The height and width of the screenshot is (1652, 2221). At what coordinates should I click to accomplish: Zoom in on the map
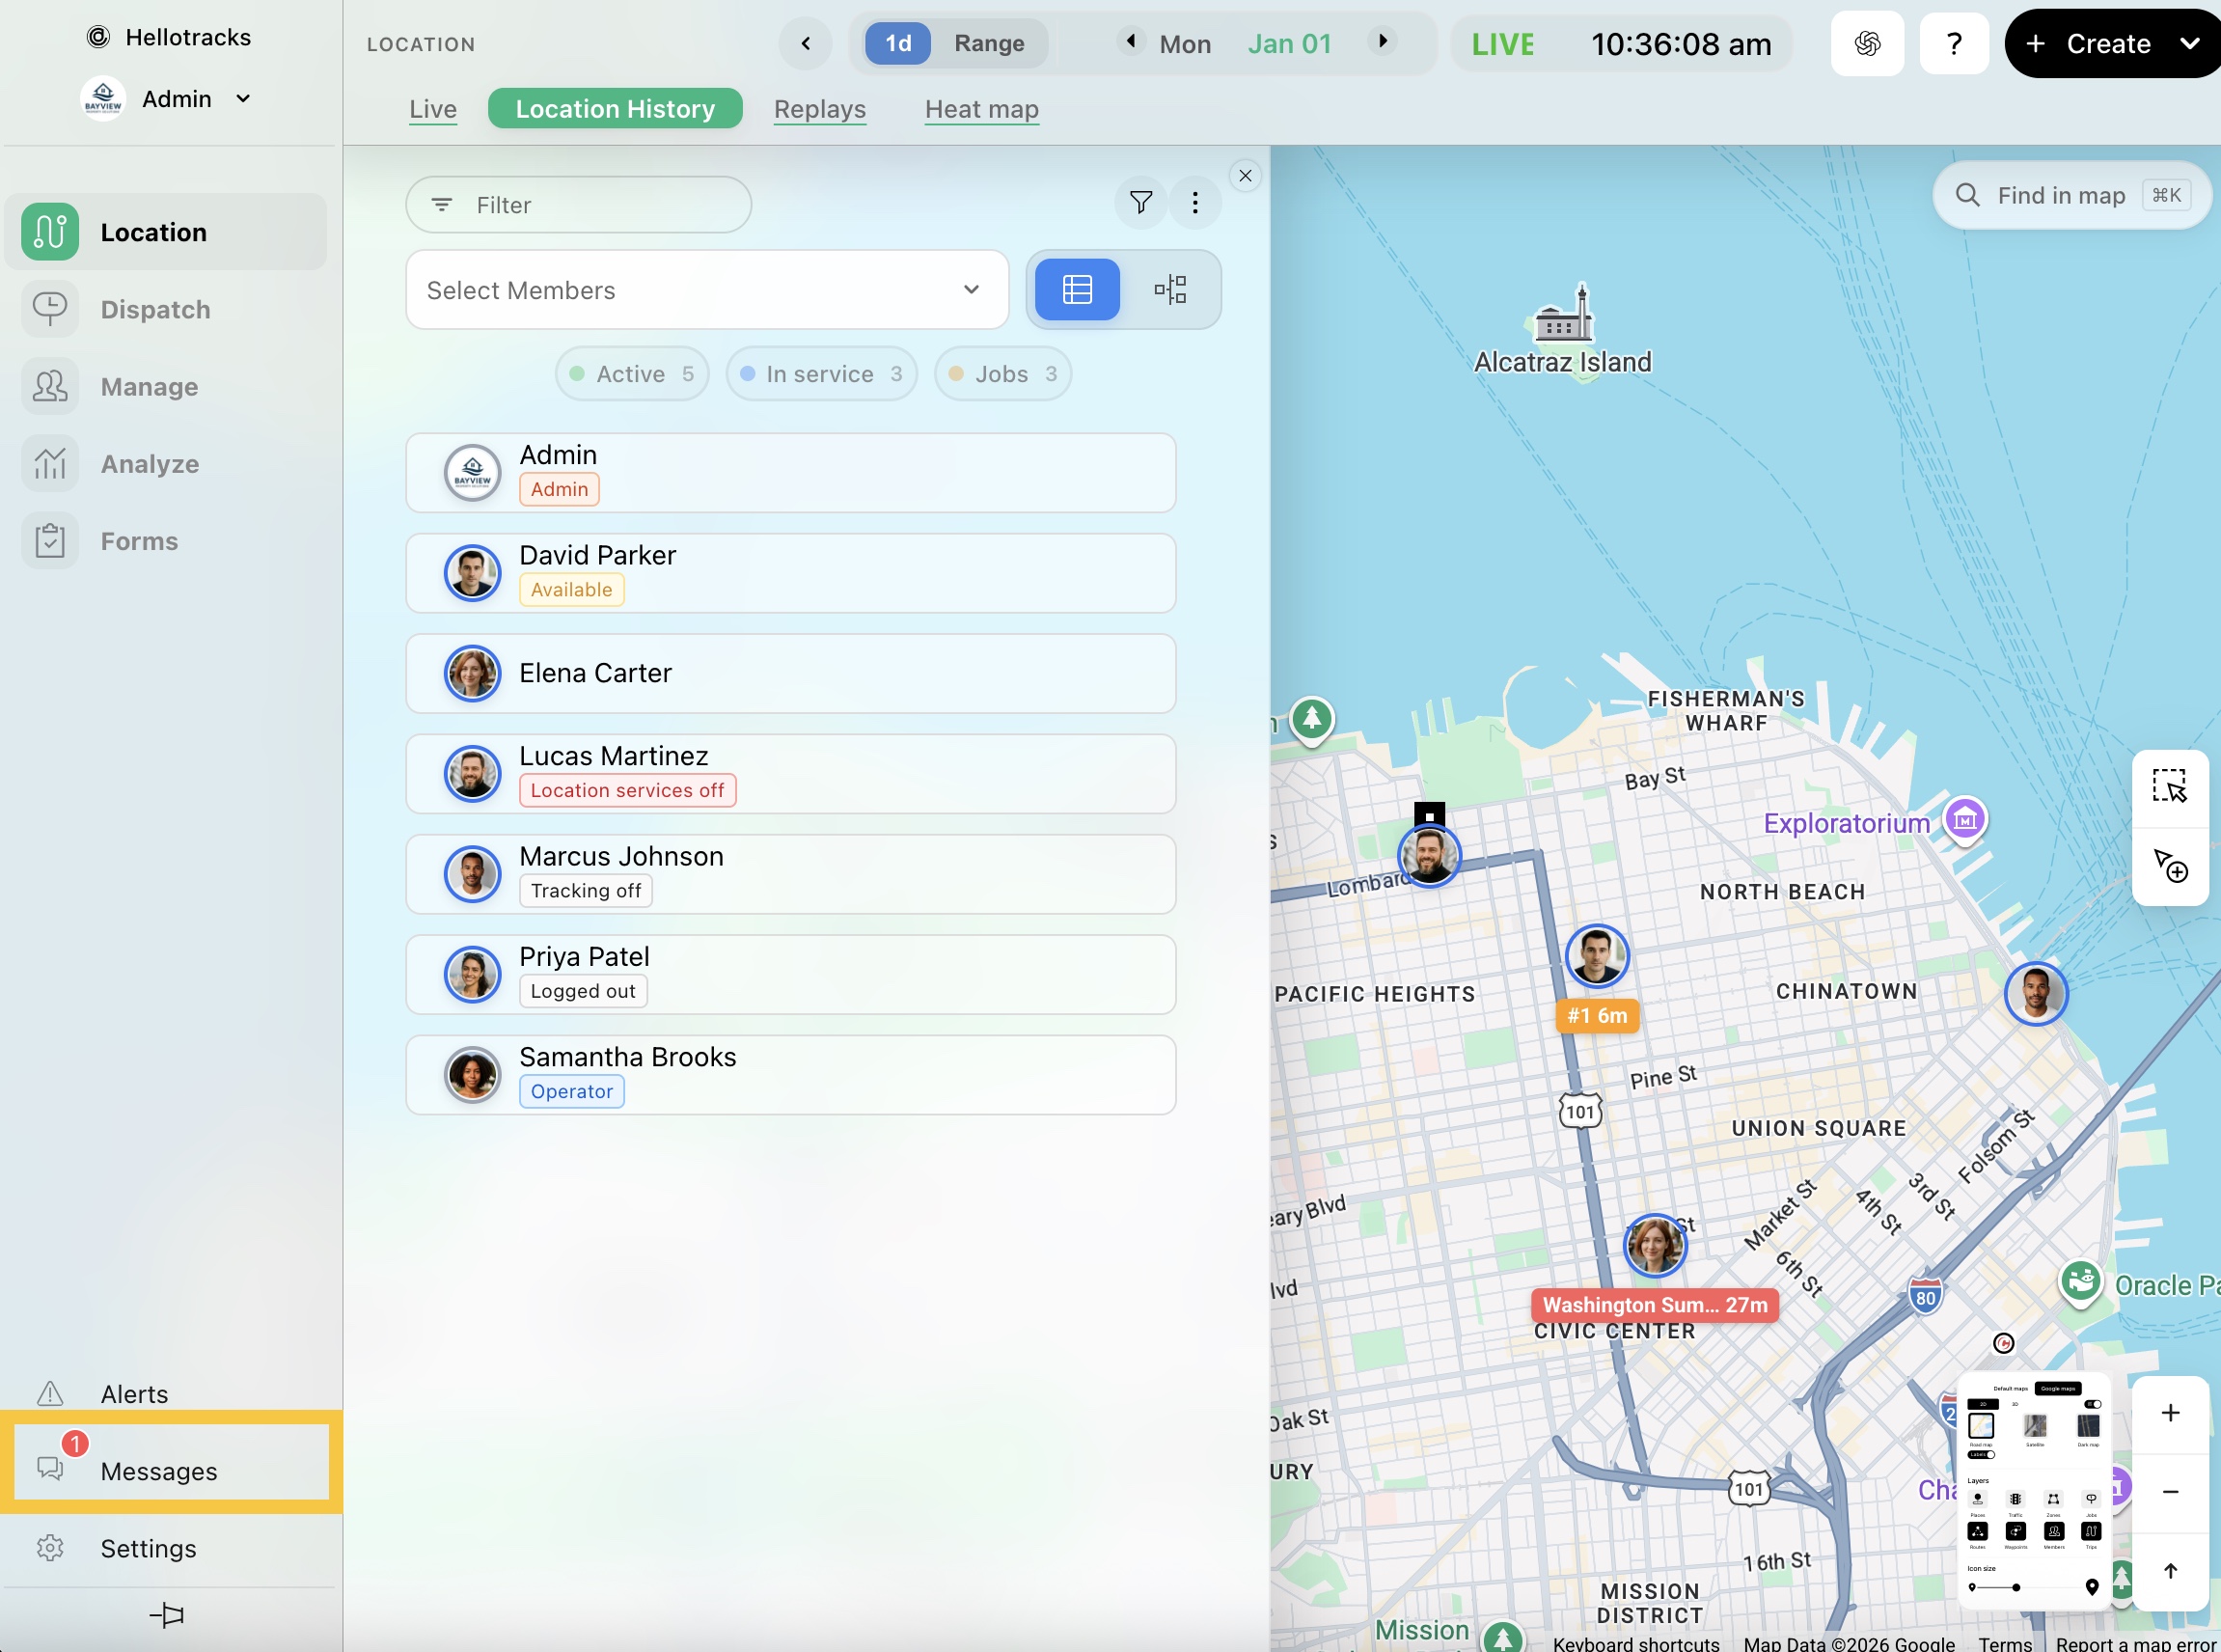2170,1413
